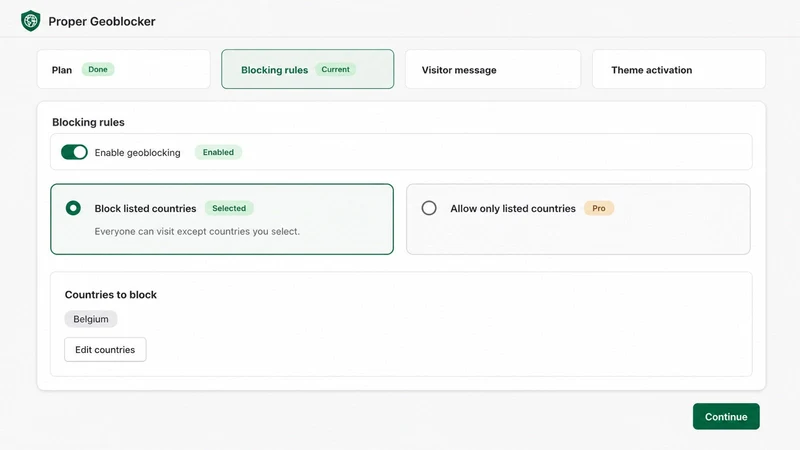Go to the Visitor message step
Image resolution: width=800 pixels, height=450 pixels.
click(x=493, y=69)
